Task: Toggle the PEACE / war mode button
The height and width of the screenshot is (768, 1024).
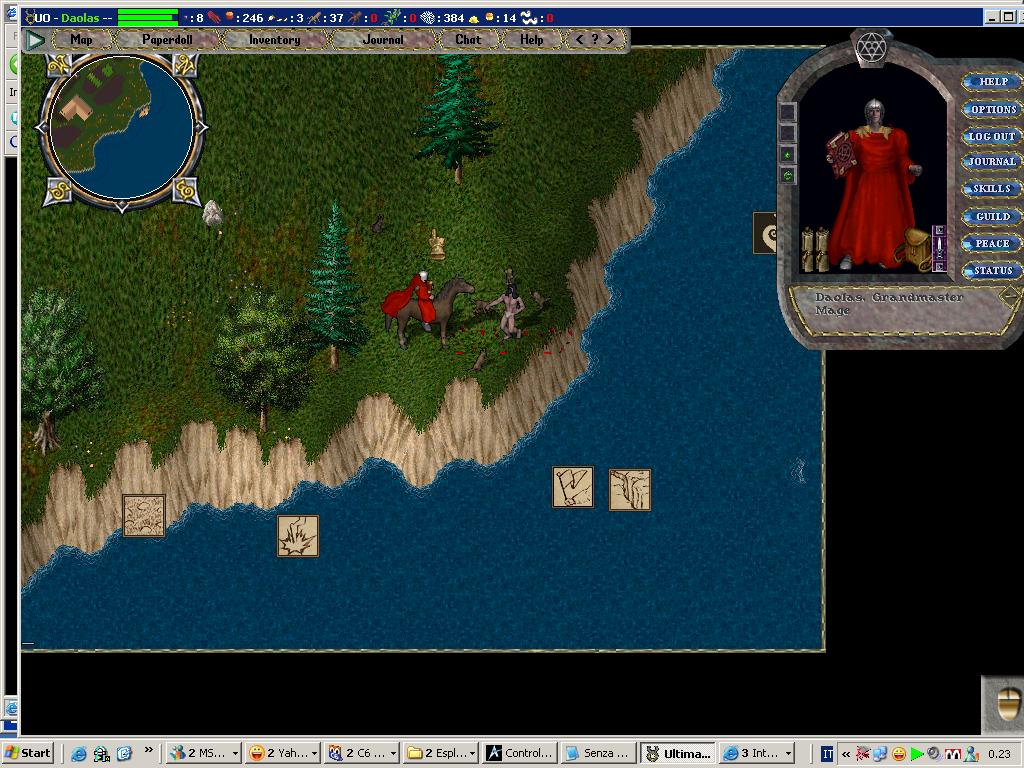Action: click(991, 244)
